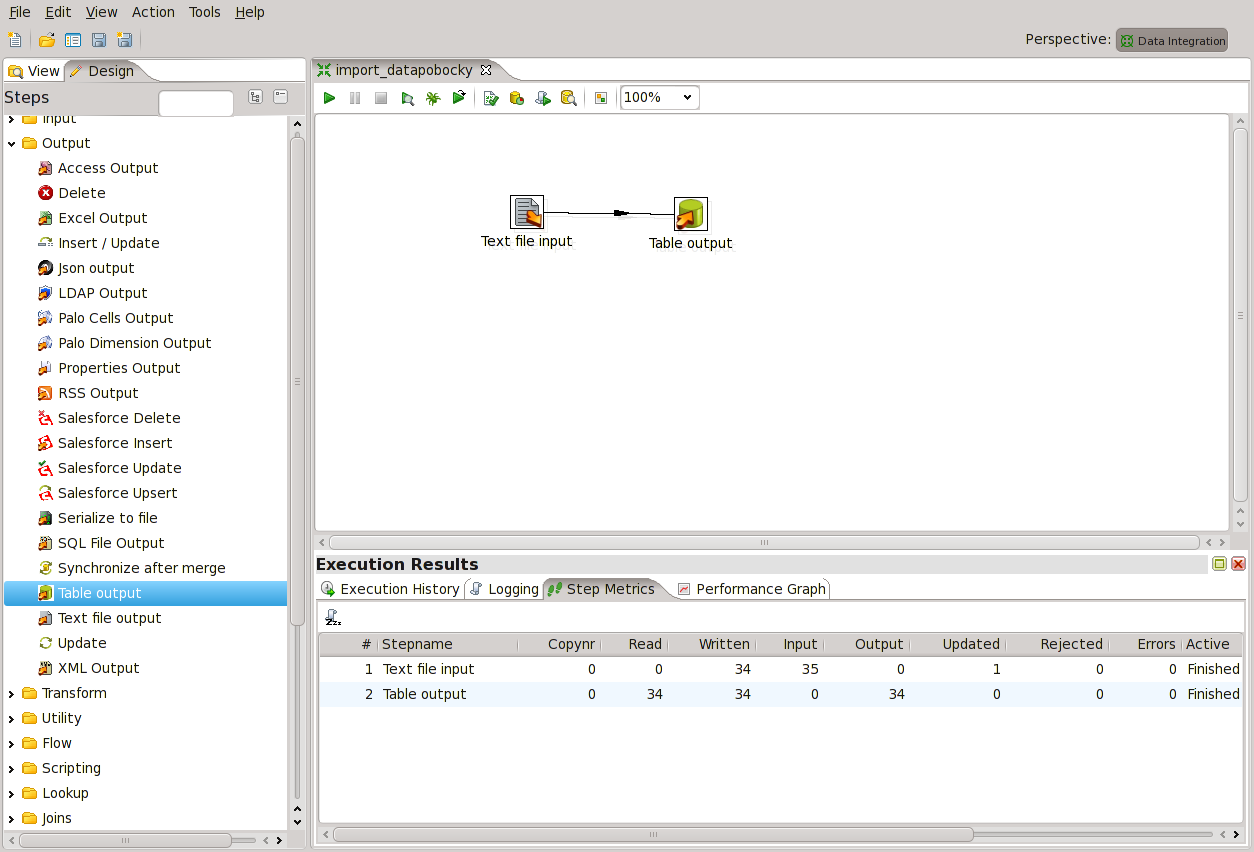Collapse all steps tree categories

click(281, 97)
